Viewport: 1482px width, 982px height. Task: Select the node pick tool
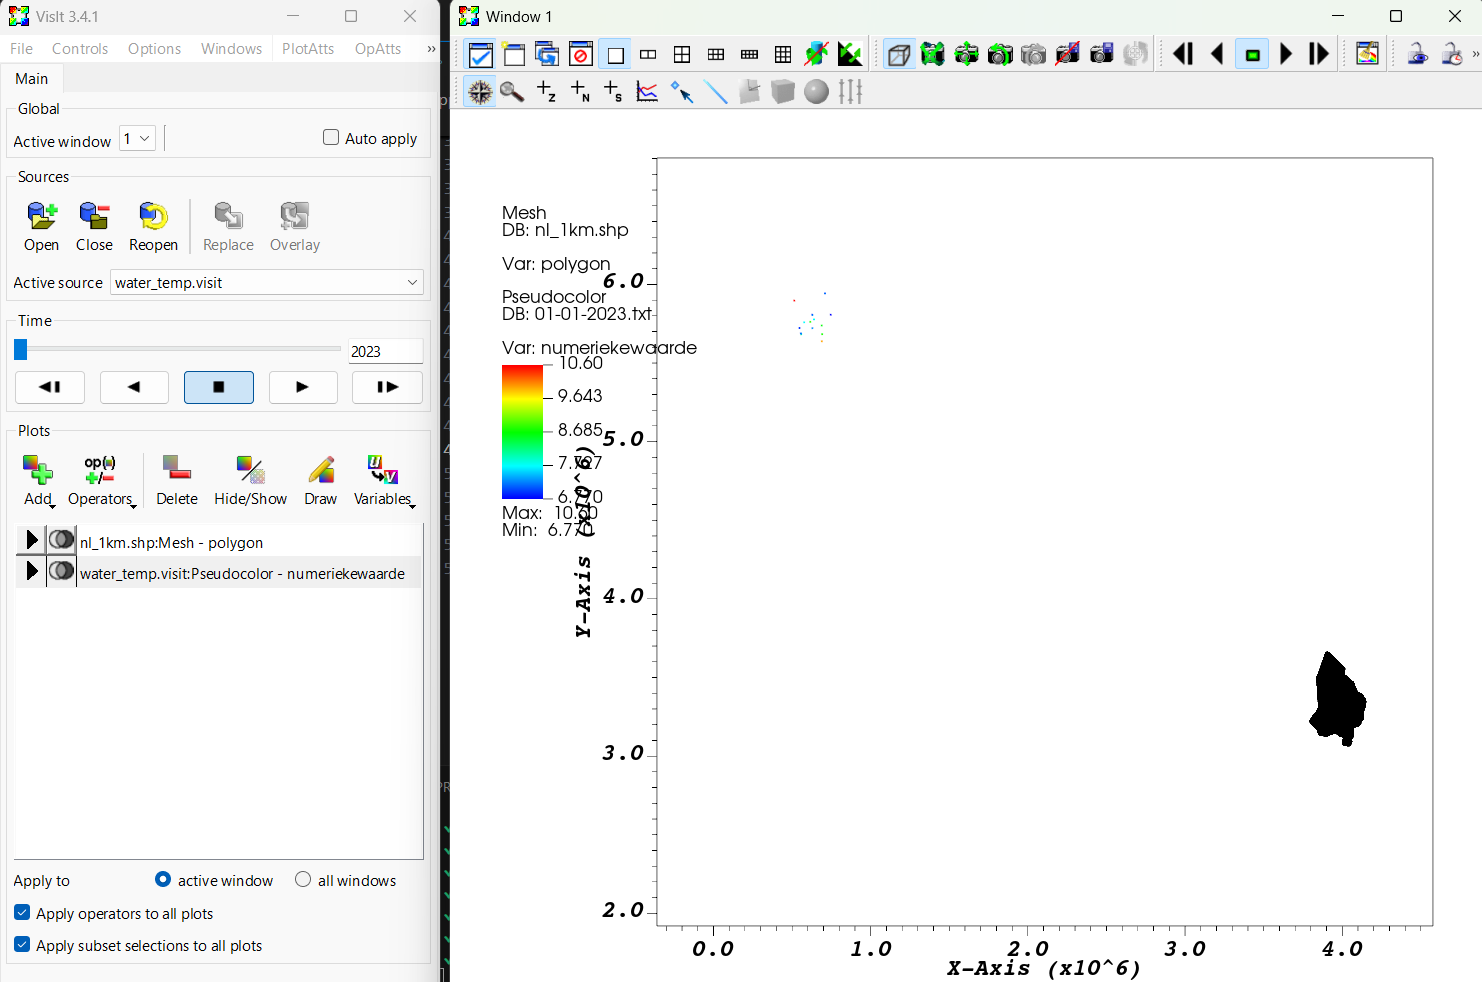pos(580,92)
